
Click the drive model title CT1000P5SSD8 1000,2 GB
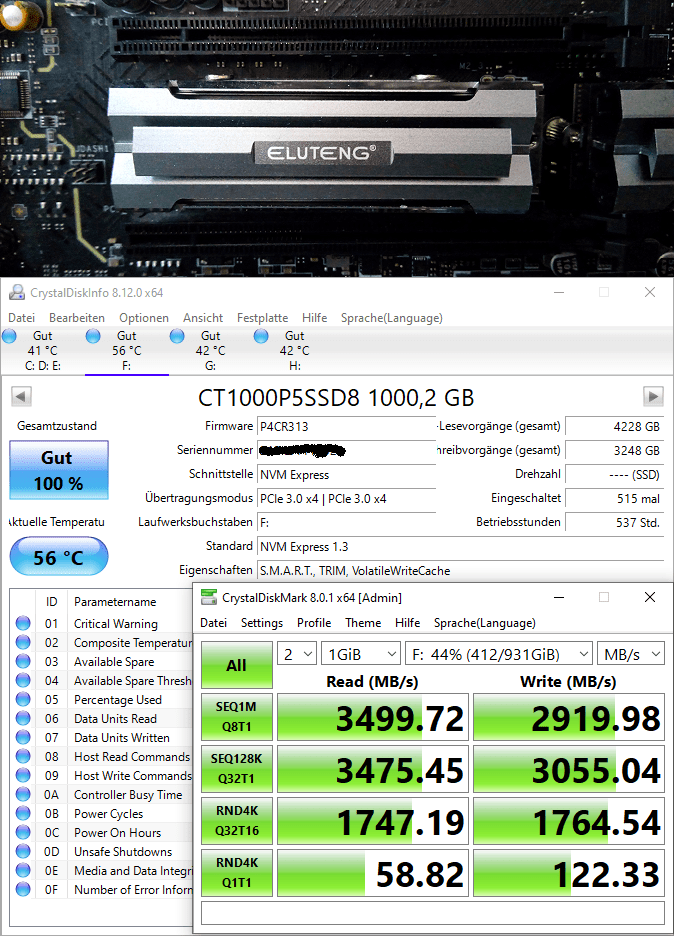point(336,398)
